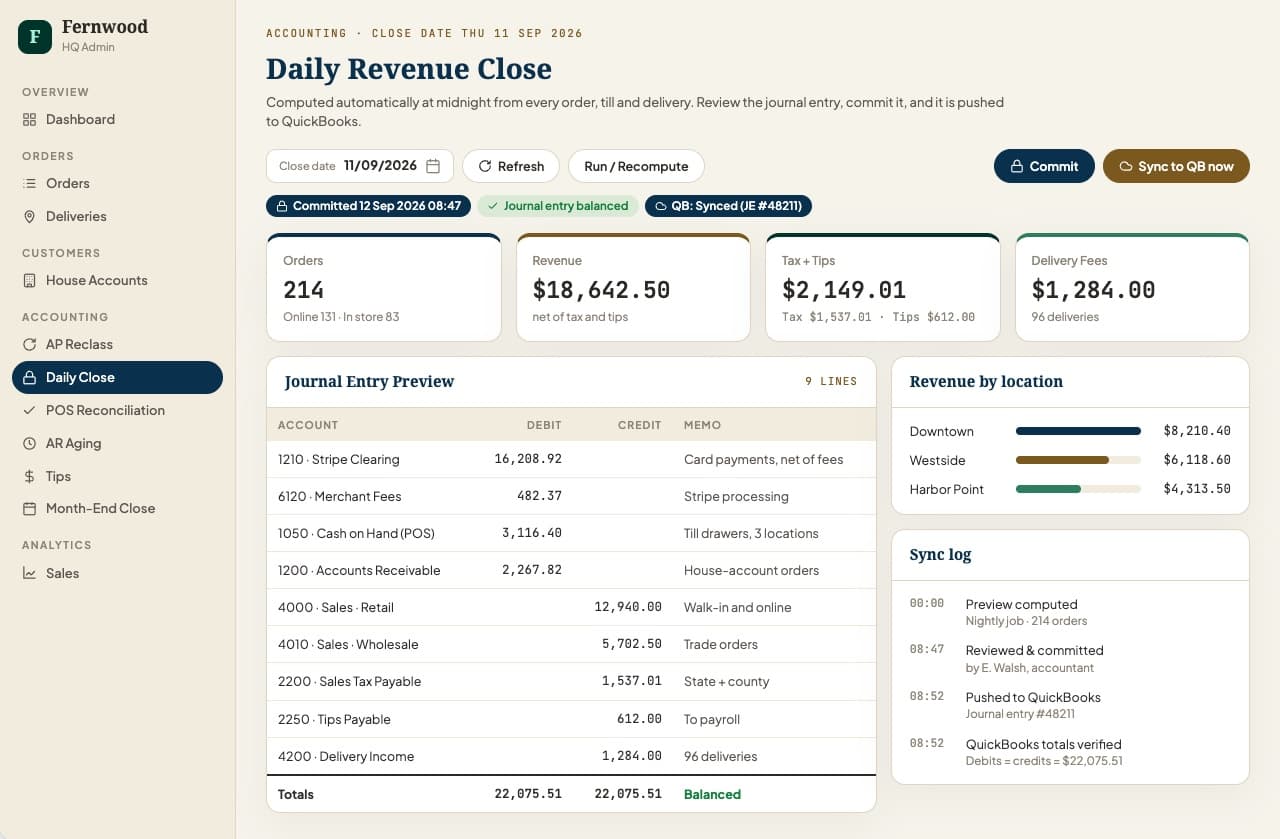Commit the journal entry
1280x839 pixels.
(1044, 166)
